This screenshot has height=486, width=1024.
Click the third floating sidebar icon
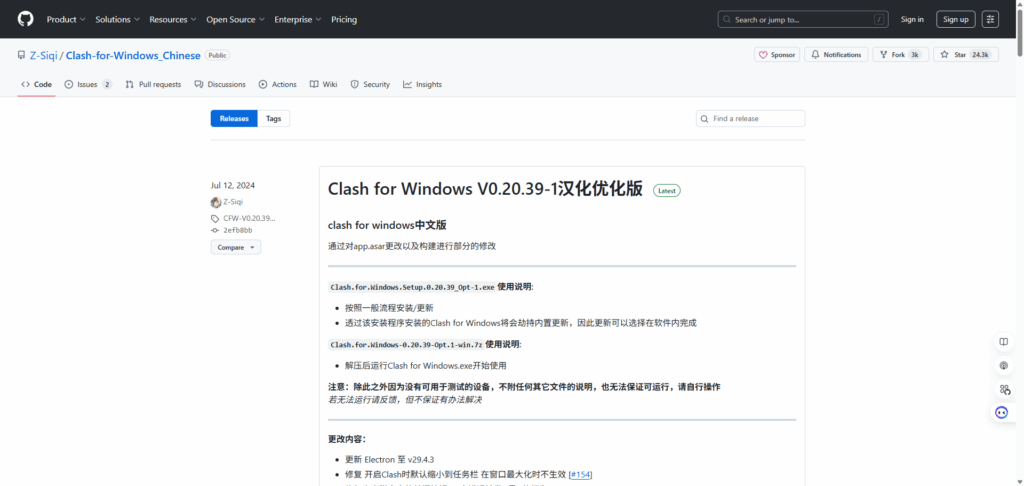pos(1004,389)
